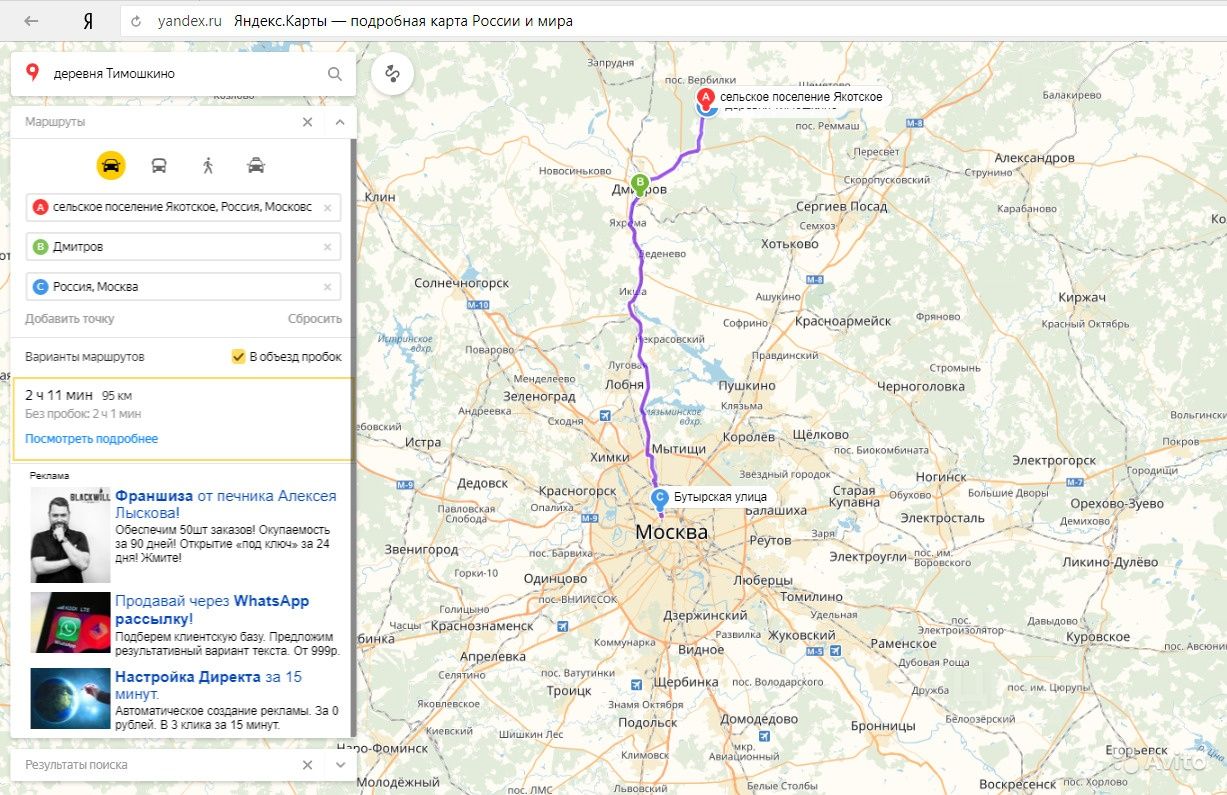Click the Бутырская улица map label
1227x795 pixels.
point(720,496)
